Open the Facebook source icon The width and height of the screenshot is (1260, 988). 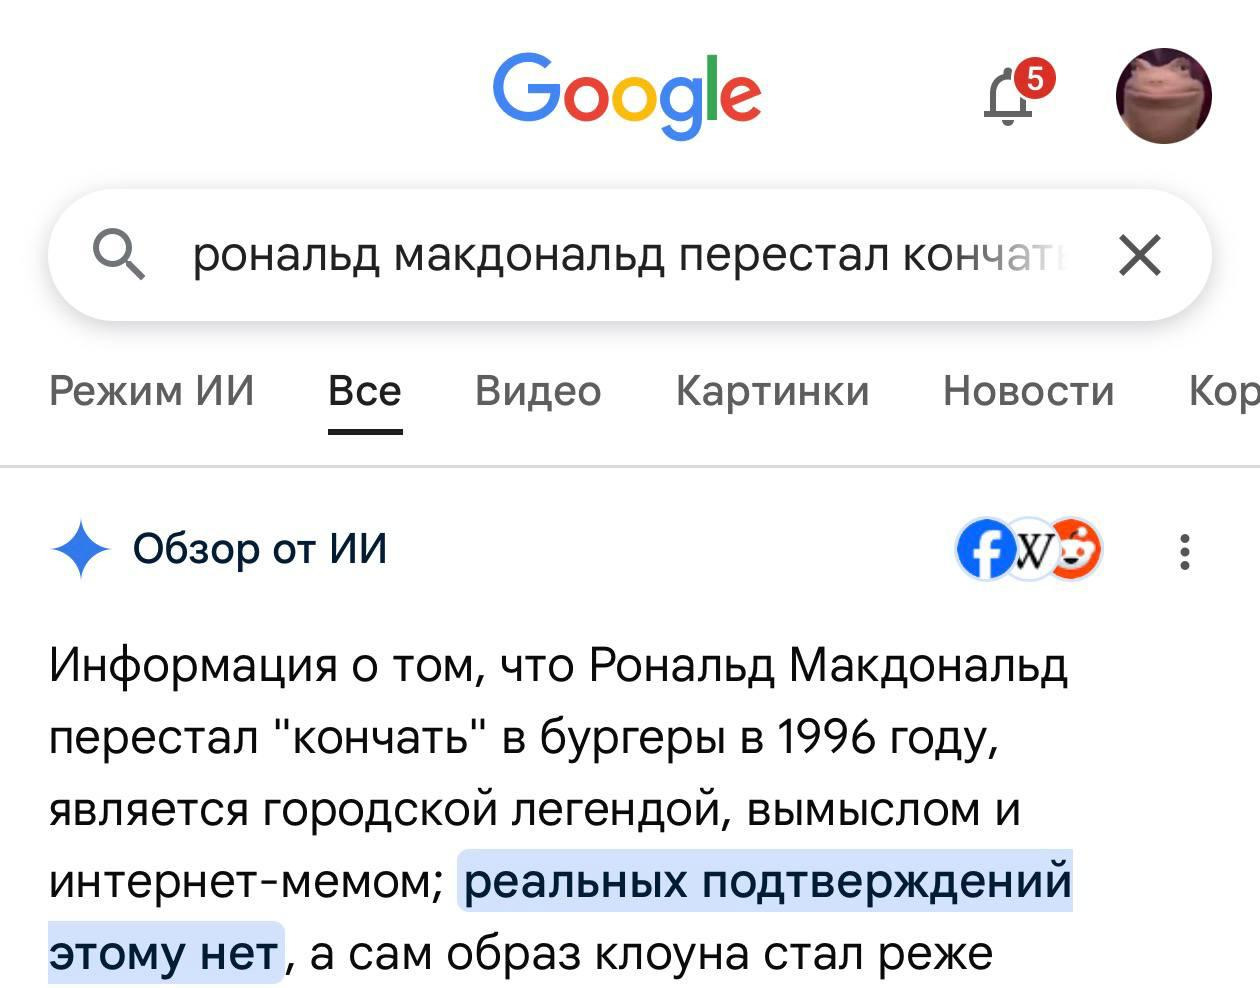(x=983, y=549)
